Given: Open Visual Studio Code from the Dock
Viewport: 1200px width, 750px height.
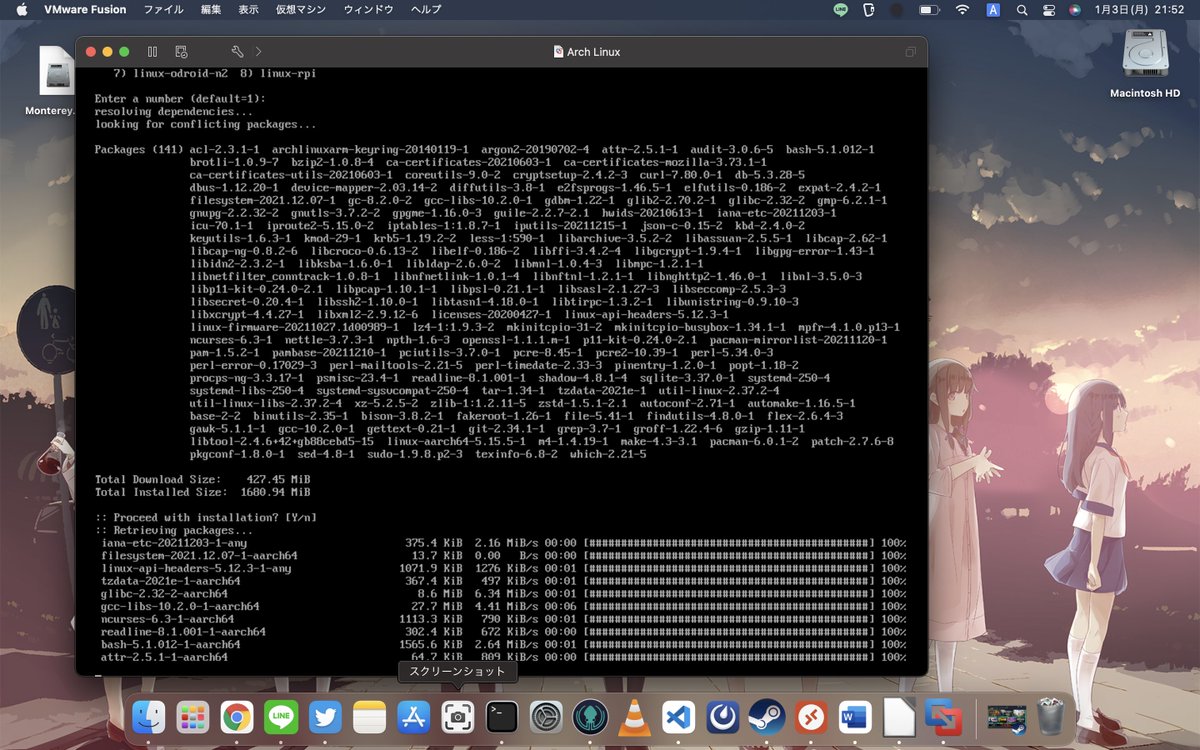Looking at the screenshot, I should coord(678,716).
